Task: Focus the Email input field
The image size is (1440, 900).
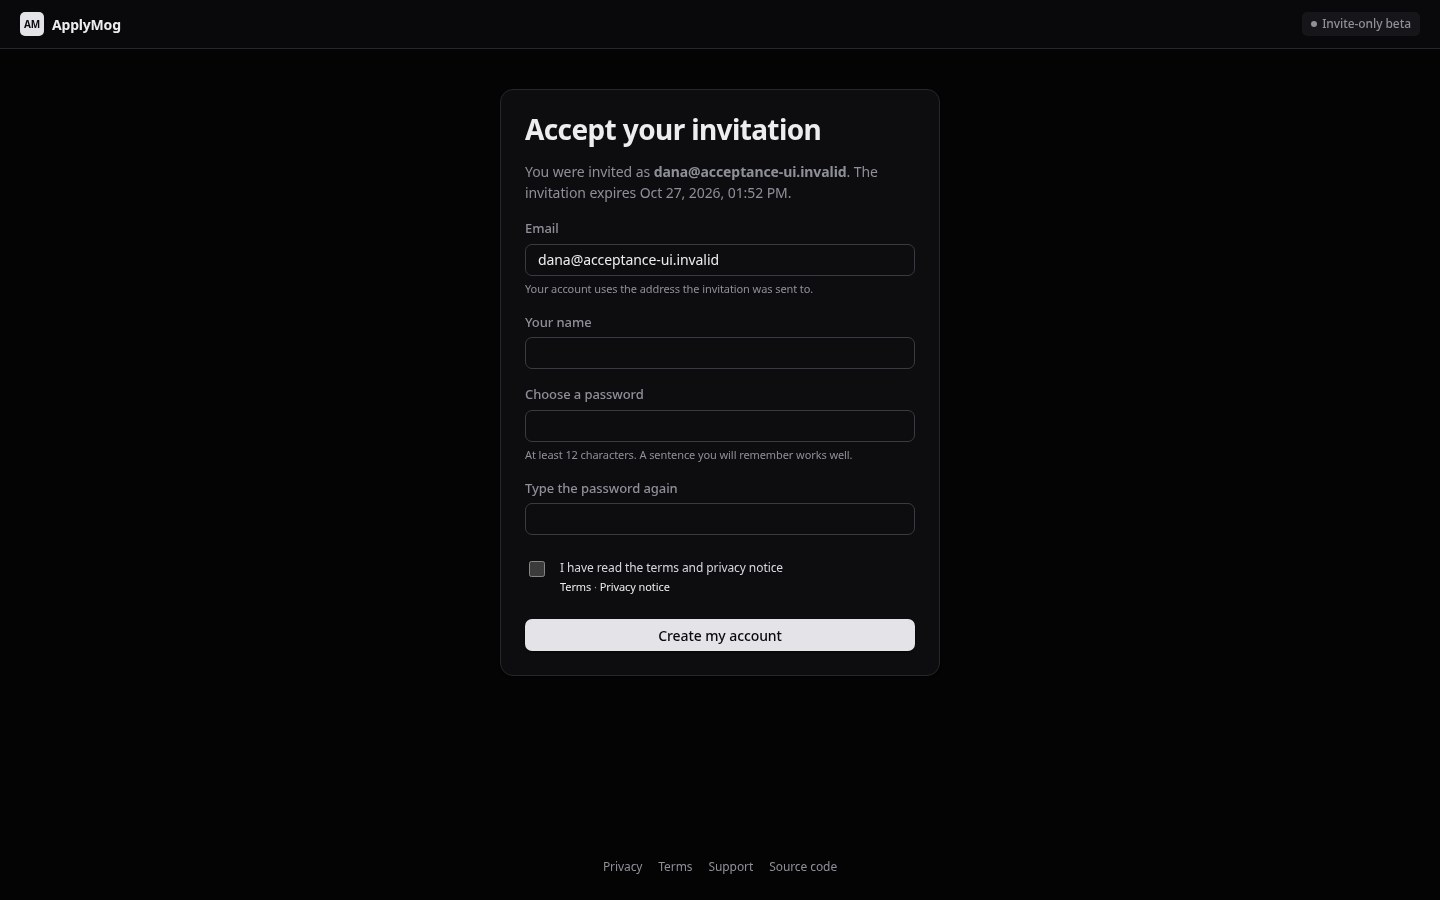Action: click(x=720, y=260)
